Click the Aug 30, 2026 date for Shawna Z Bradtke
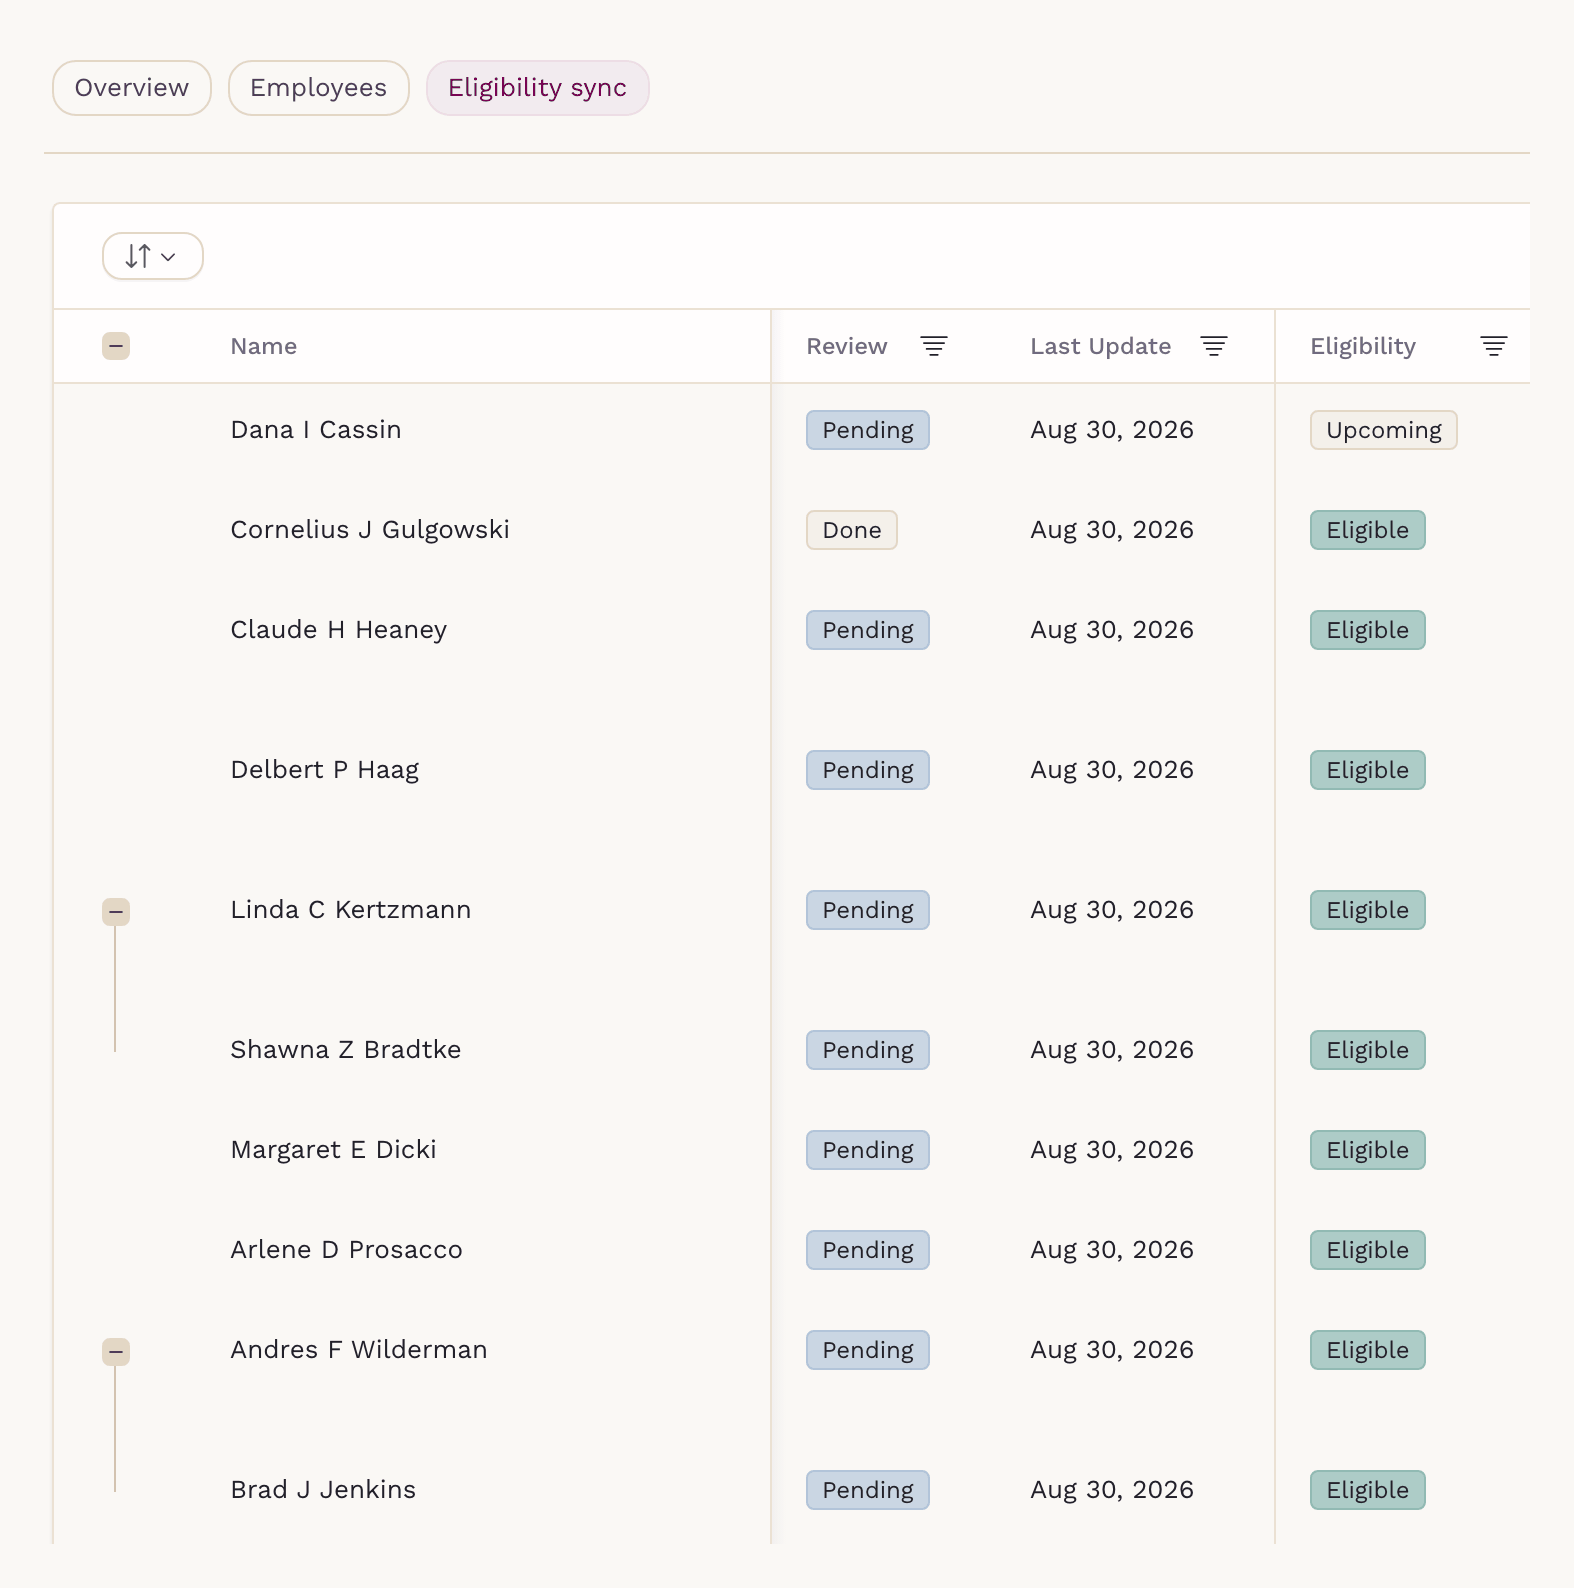1574x1588 pixels. tap(1112, 1050)
